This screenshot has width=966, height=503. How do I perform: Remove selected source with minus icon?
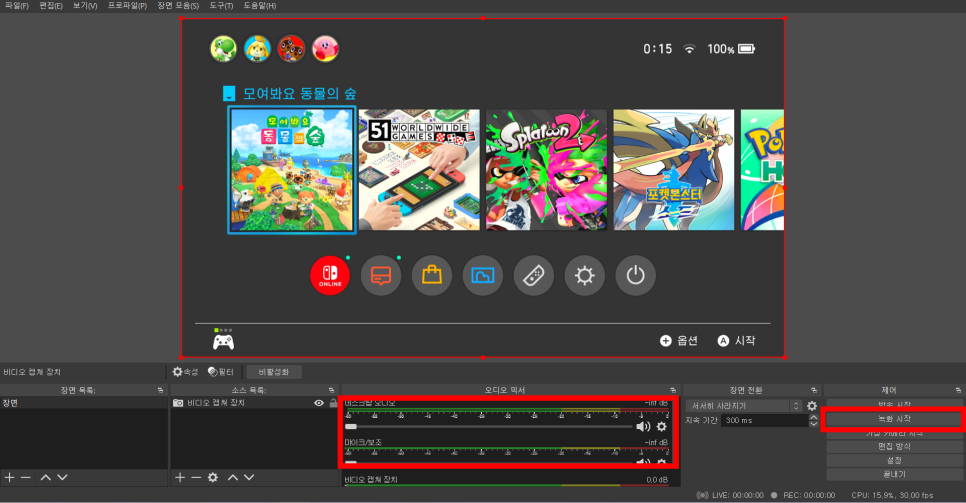pos(196,477)
